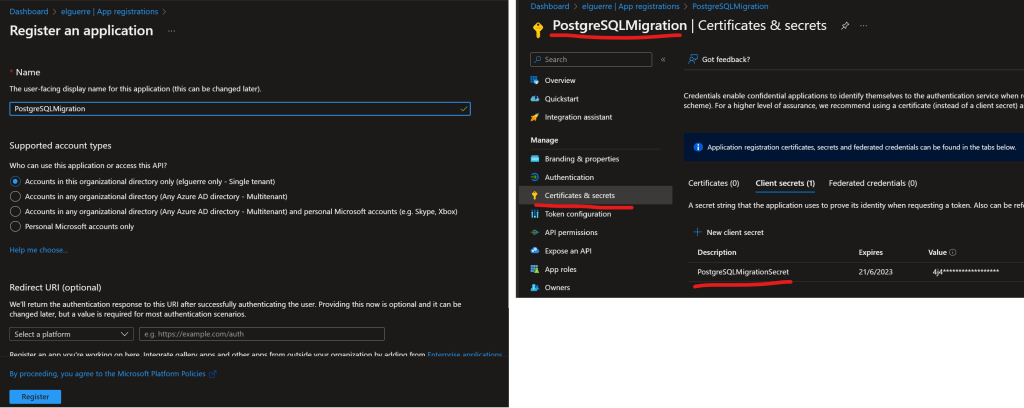
Task: Click the Quickstart cloud icon
Action: pos(535,98)
